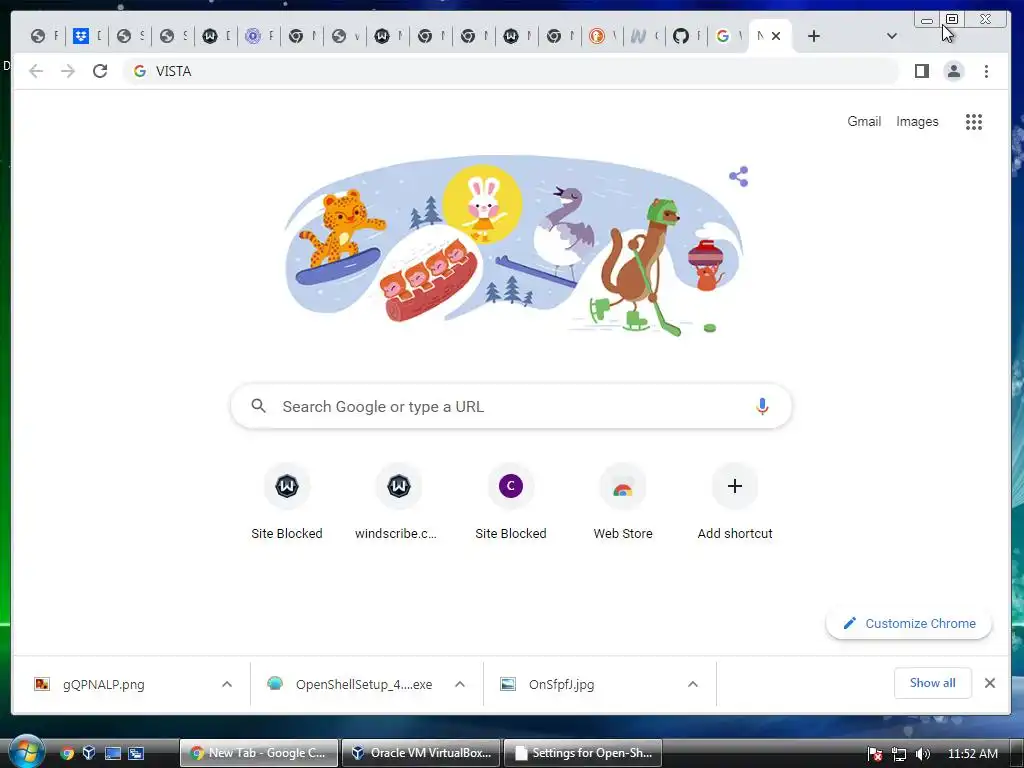Open the Winter Games Google Doodle
Screen dimensions: 1024x768
click(x=513, y=246)
